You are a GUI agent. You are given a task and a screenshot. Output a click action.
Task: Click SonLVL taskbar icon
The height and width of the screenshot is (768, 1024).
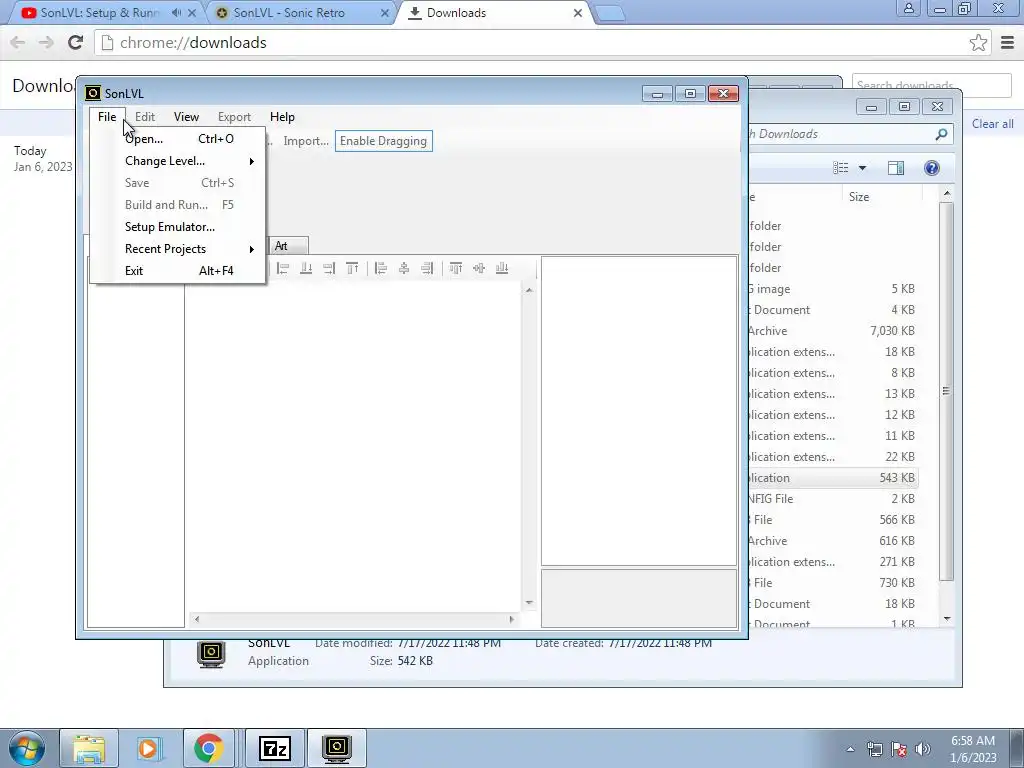coord(337,748)
